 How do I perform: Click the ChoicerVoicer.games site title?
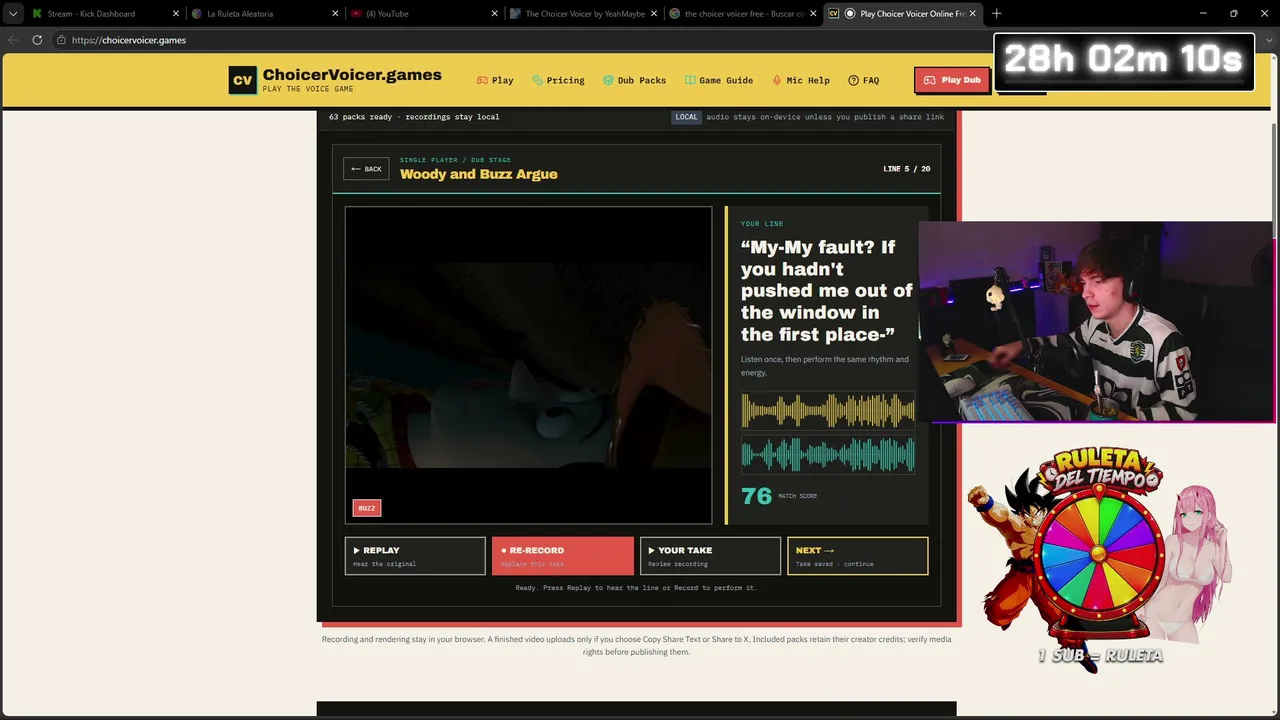(x=352, y=75)
